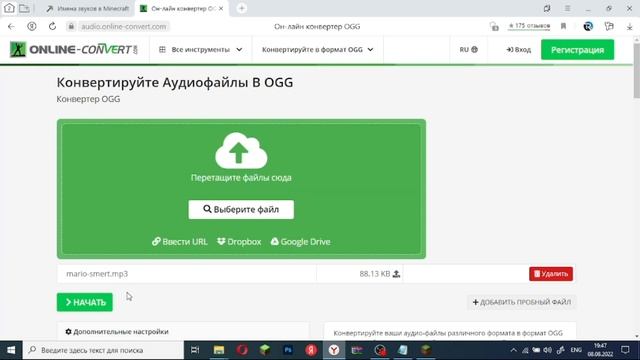This screenshot has width=640, height=360.
Task: Click the red Удалить button
Action: point(551,274)
